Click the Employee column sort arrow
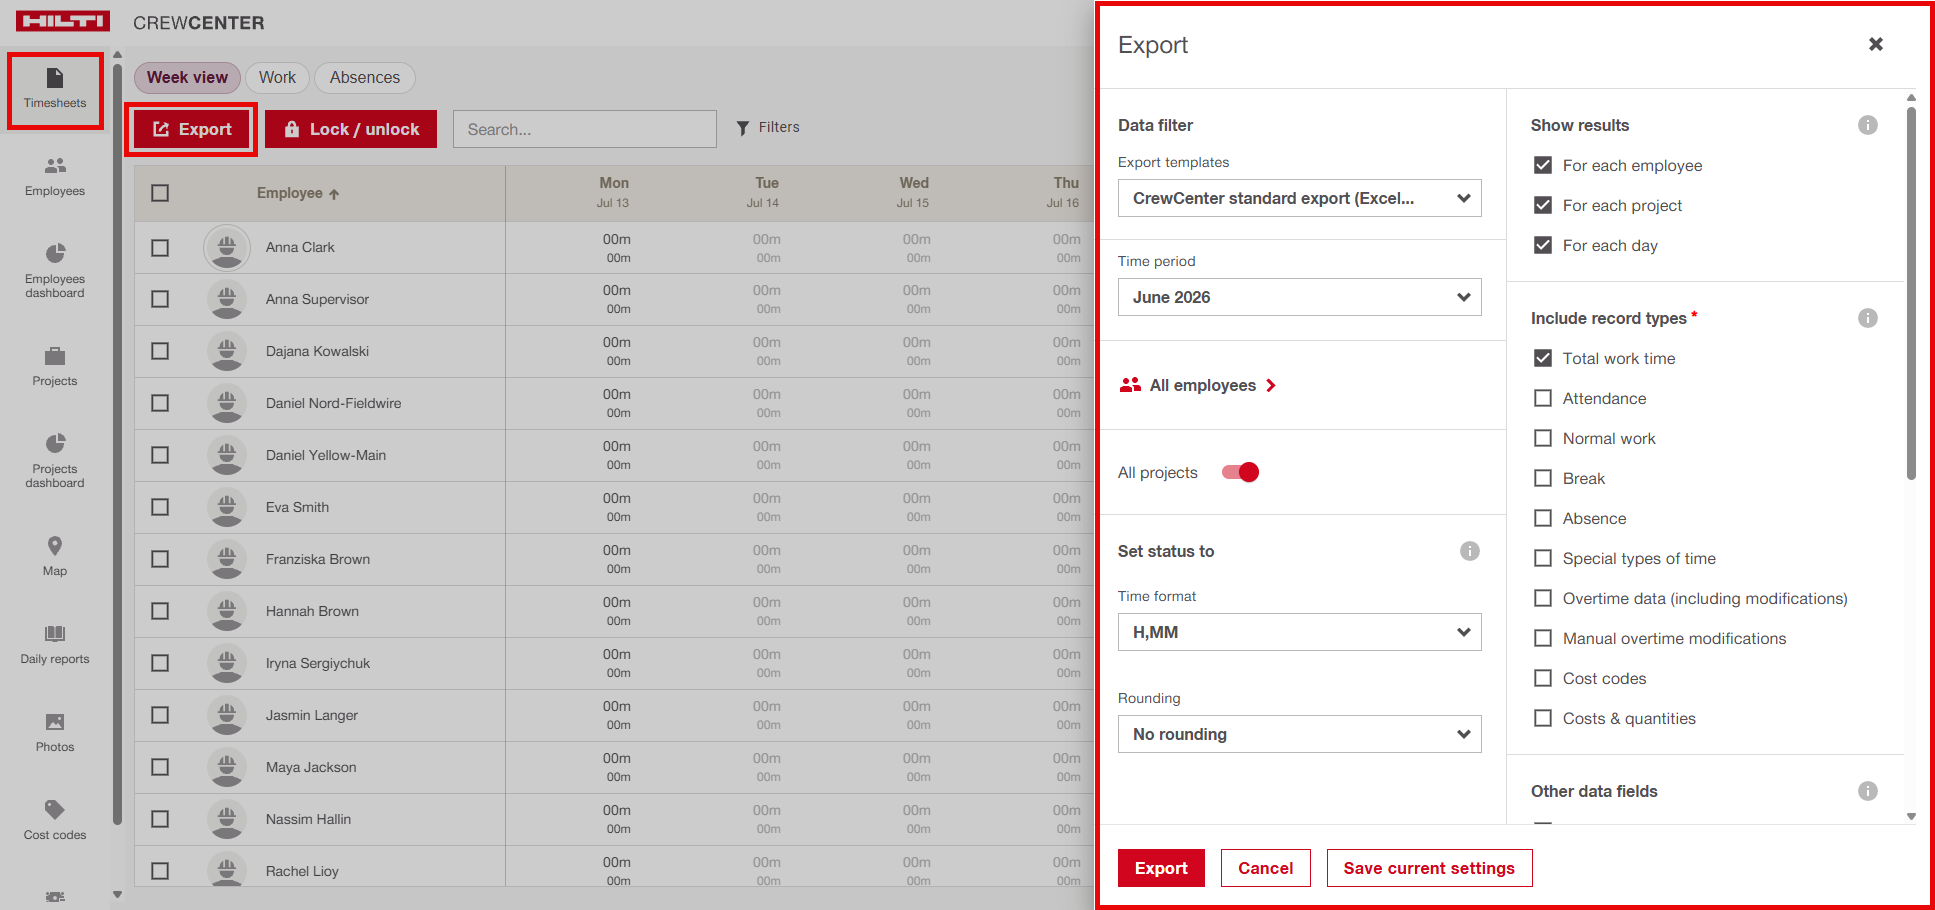Image resolution: width=1935 pixels, height=910 pixels. tap(334, 194)
